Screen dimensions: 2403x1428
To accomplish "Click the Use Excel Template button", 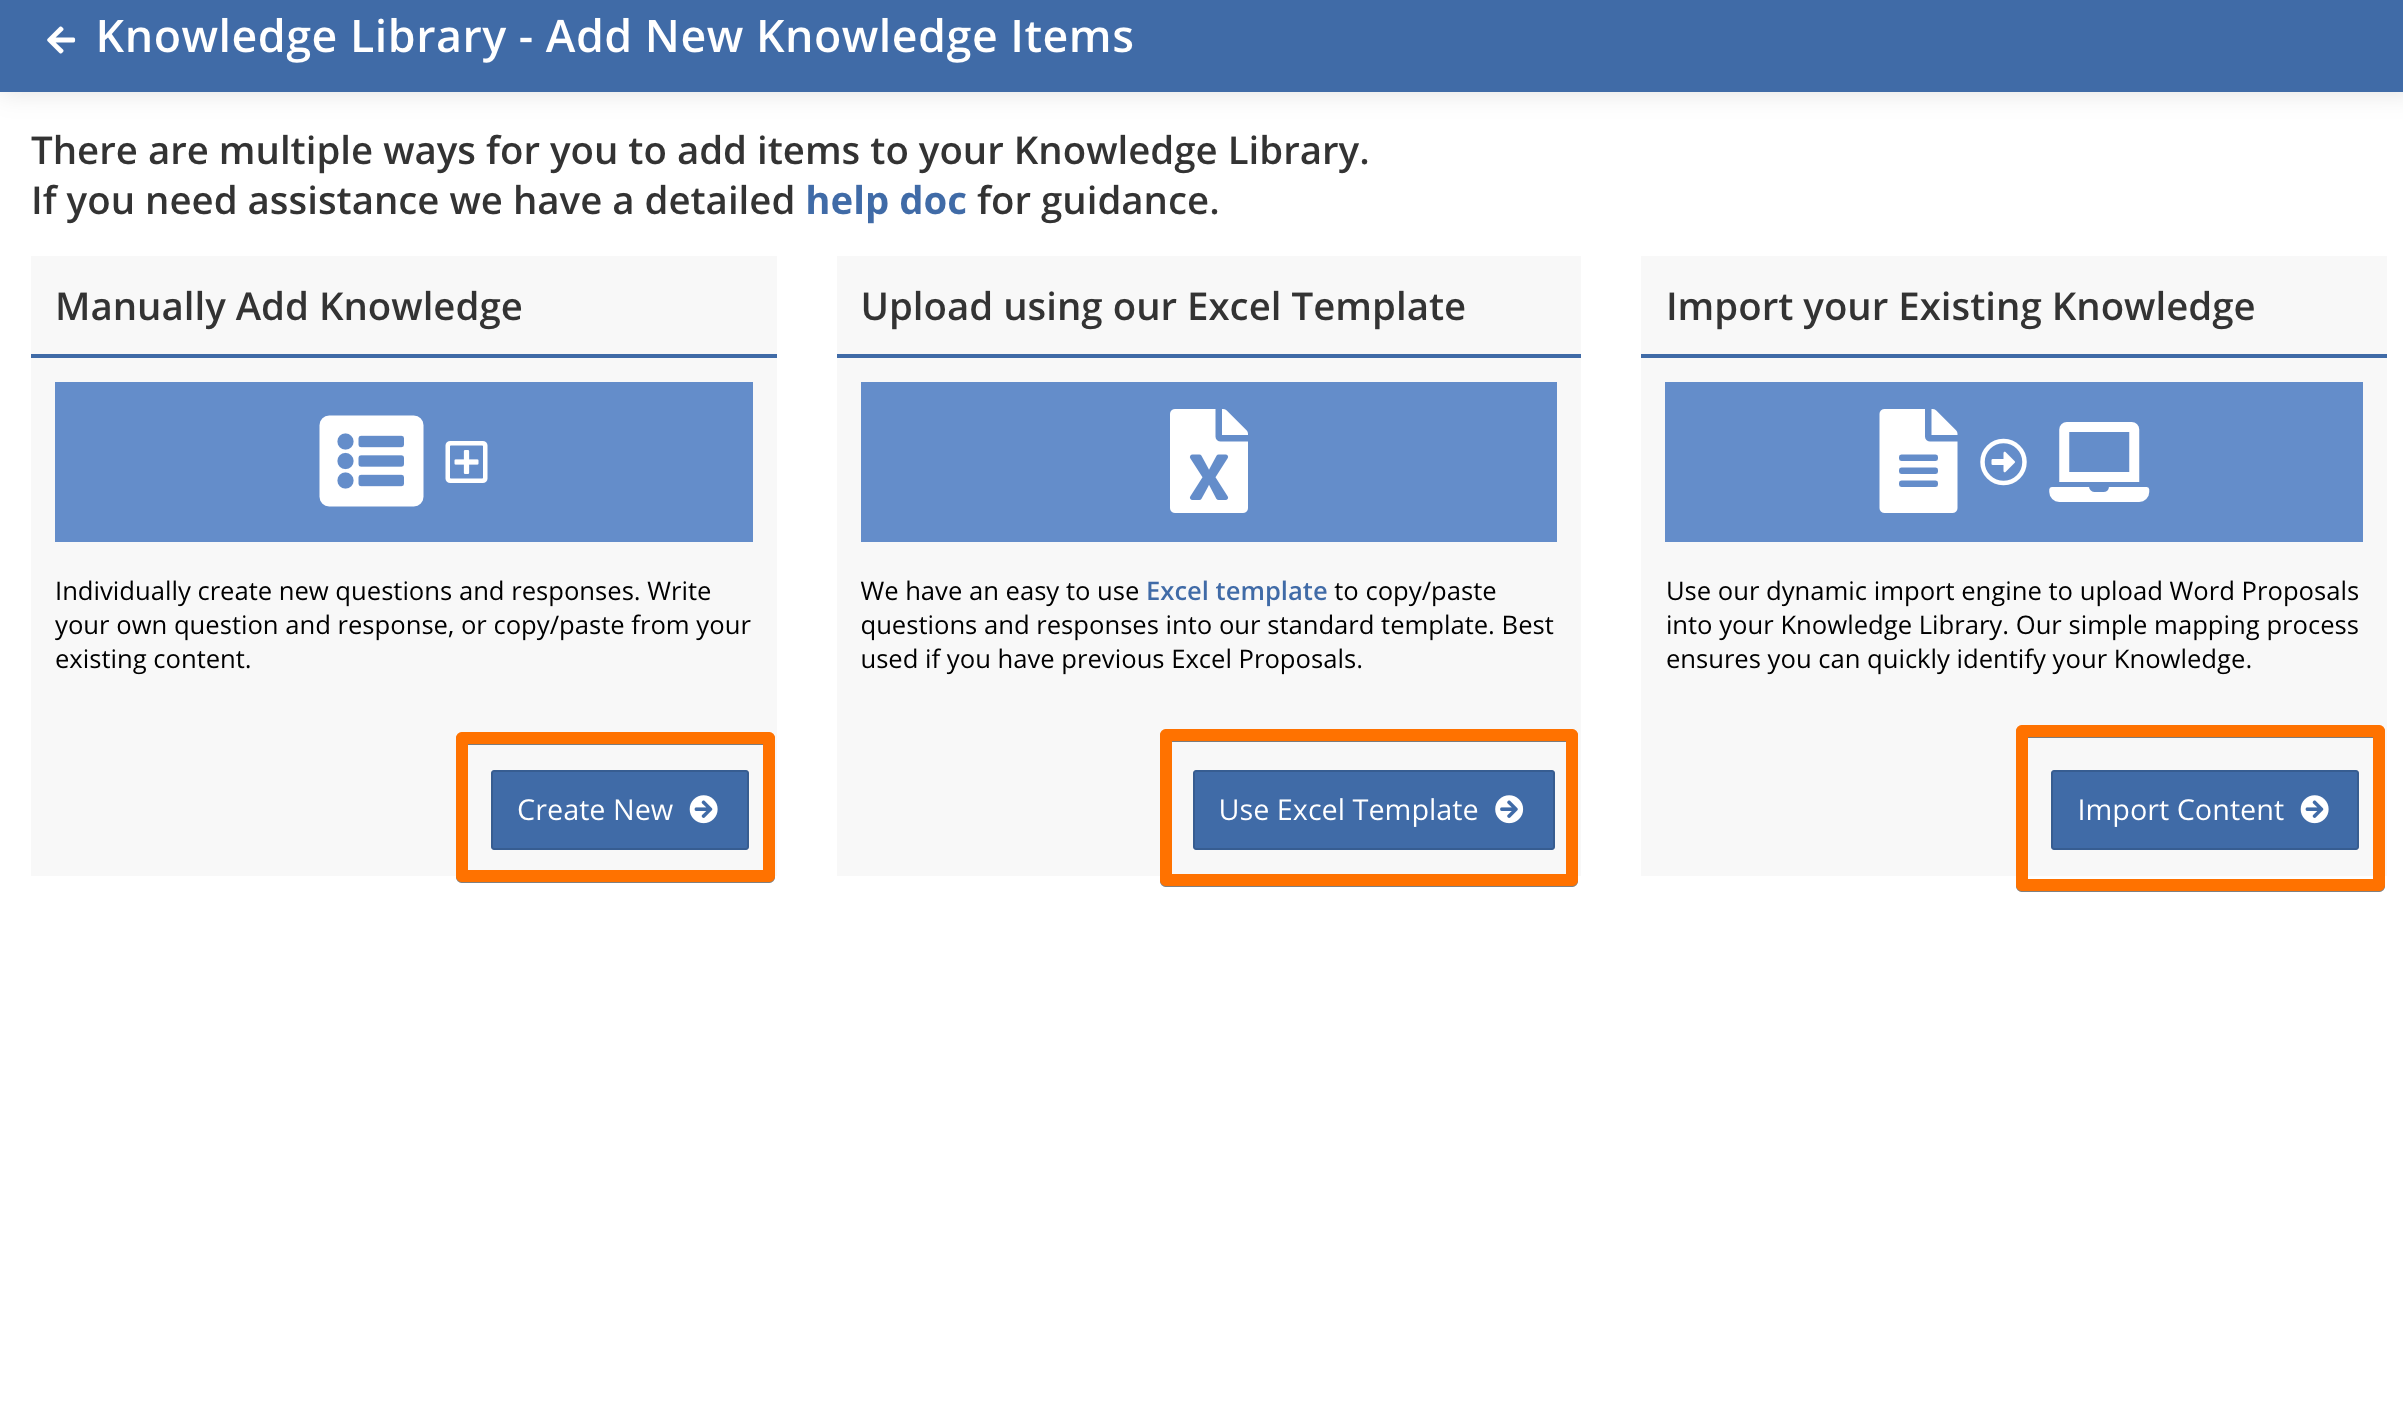I will coord(1373,810).
